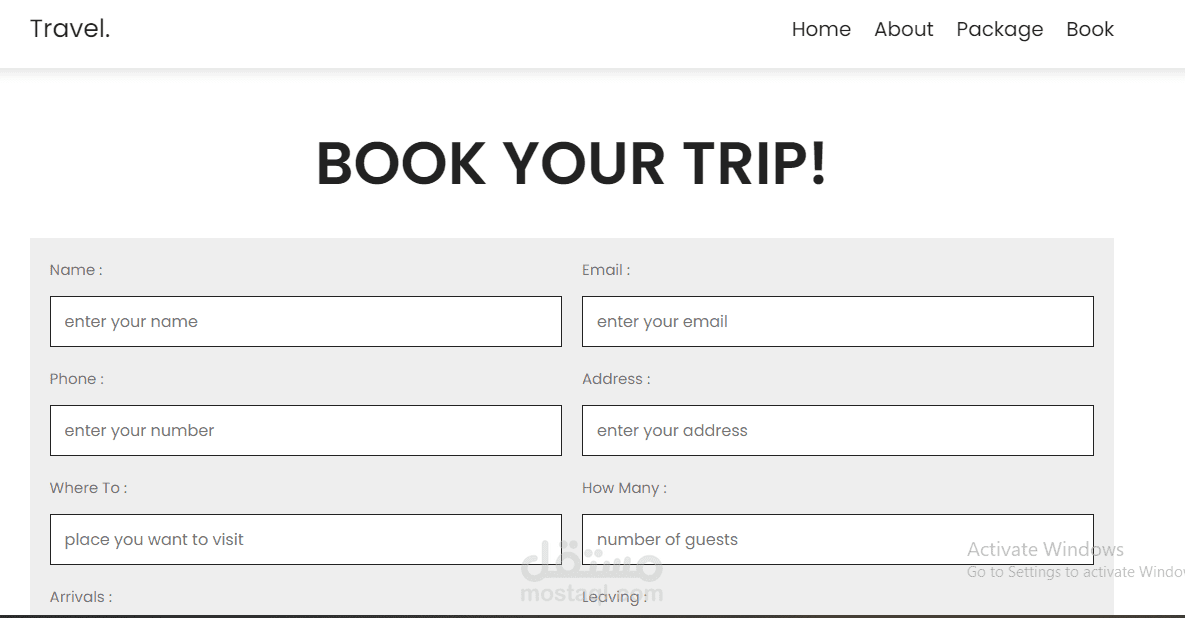Select the 'Phone :' label text

pos(77,379)
